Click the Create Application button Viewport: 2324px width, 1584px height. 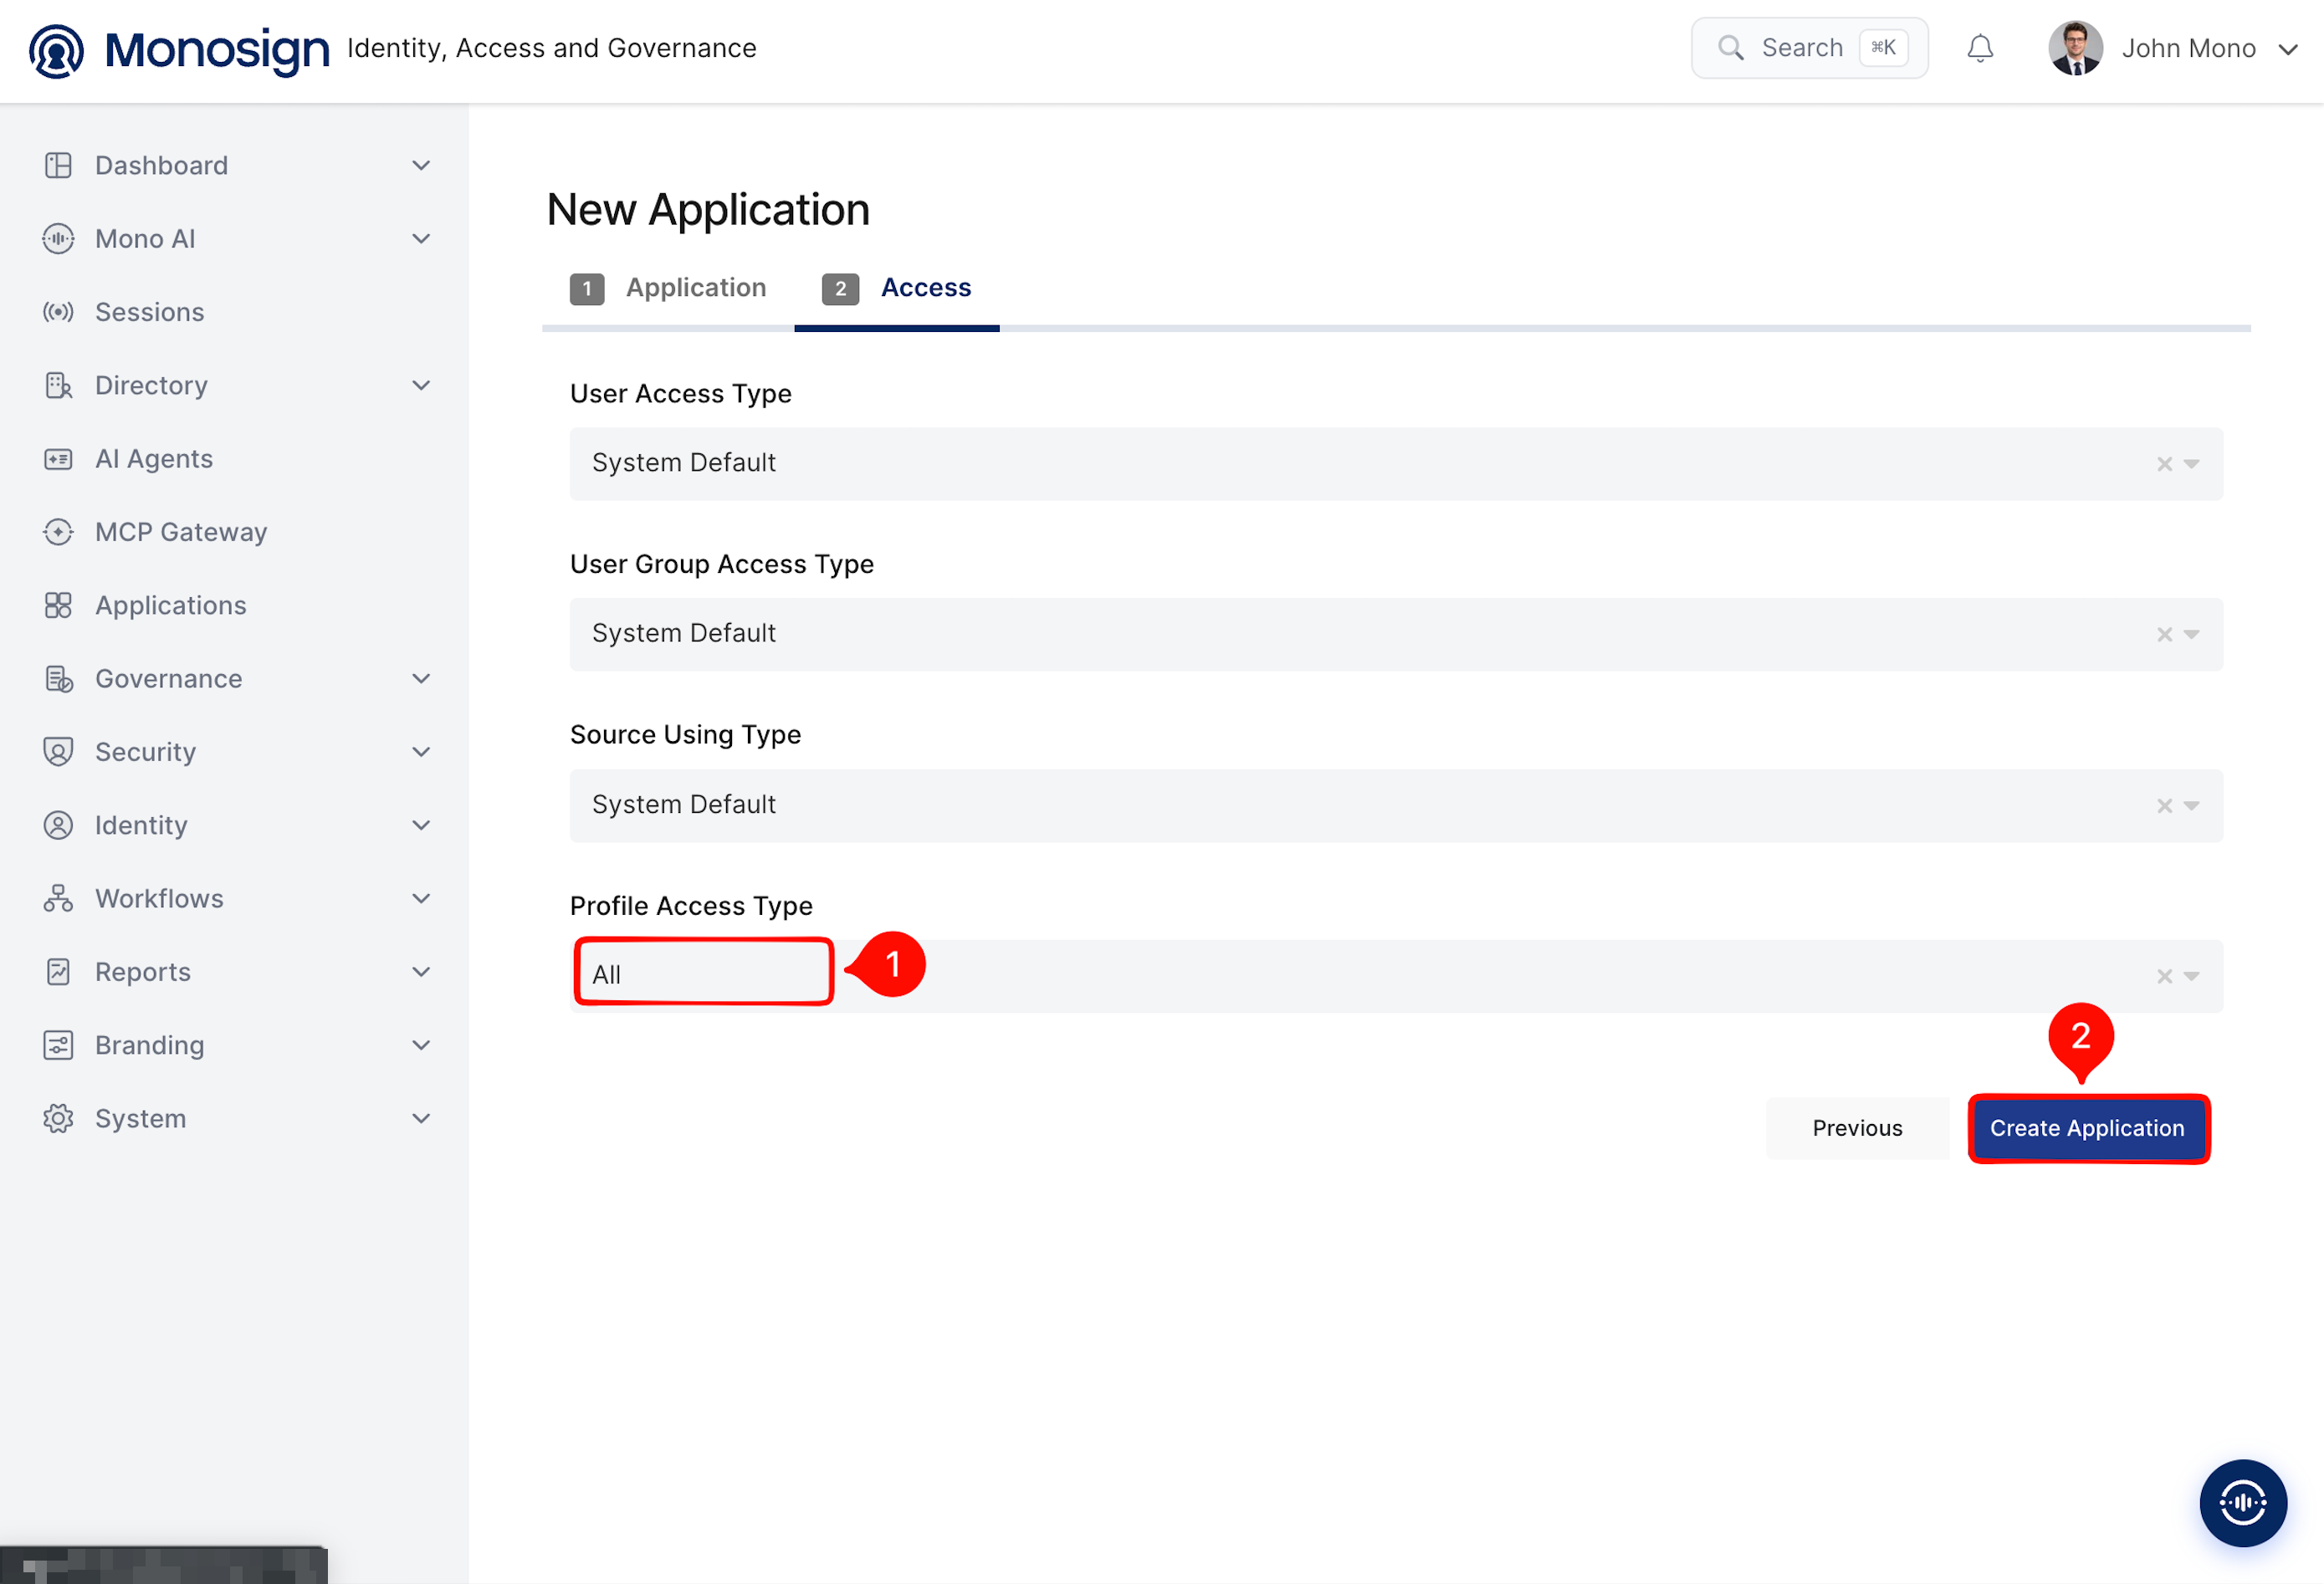pyautogui.click(x=2087, y=1128)
